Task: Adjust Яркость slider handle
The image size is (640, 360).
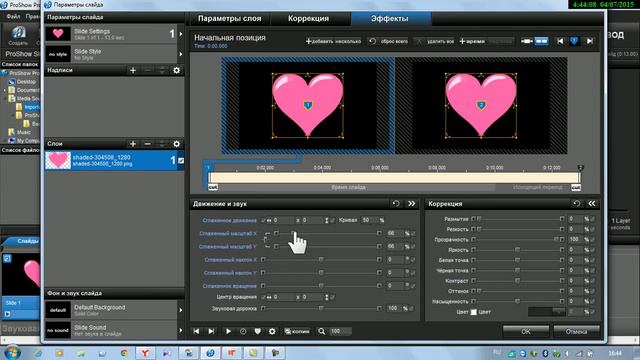Action: click(518, 250)
